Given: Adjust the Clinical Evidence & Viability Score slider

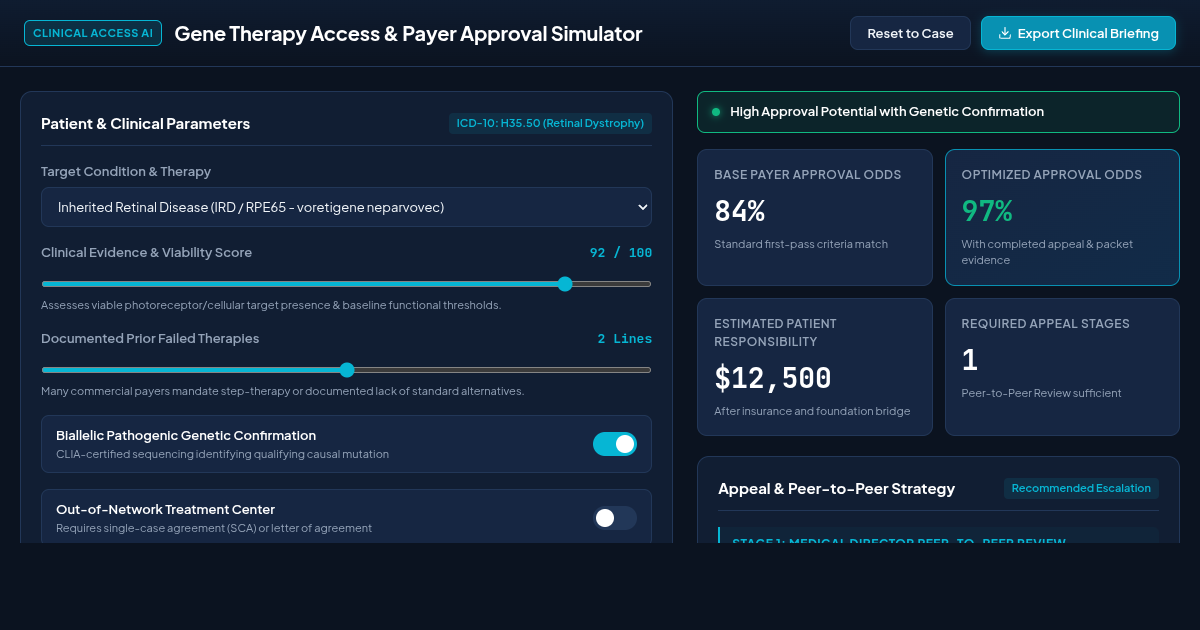Looking at the screenshot, I should (x=346, y=284).
